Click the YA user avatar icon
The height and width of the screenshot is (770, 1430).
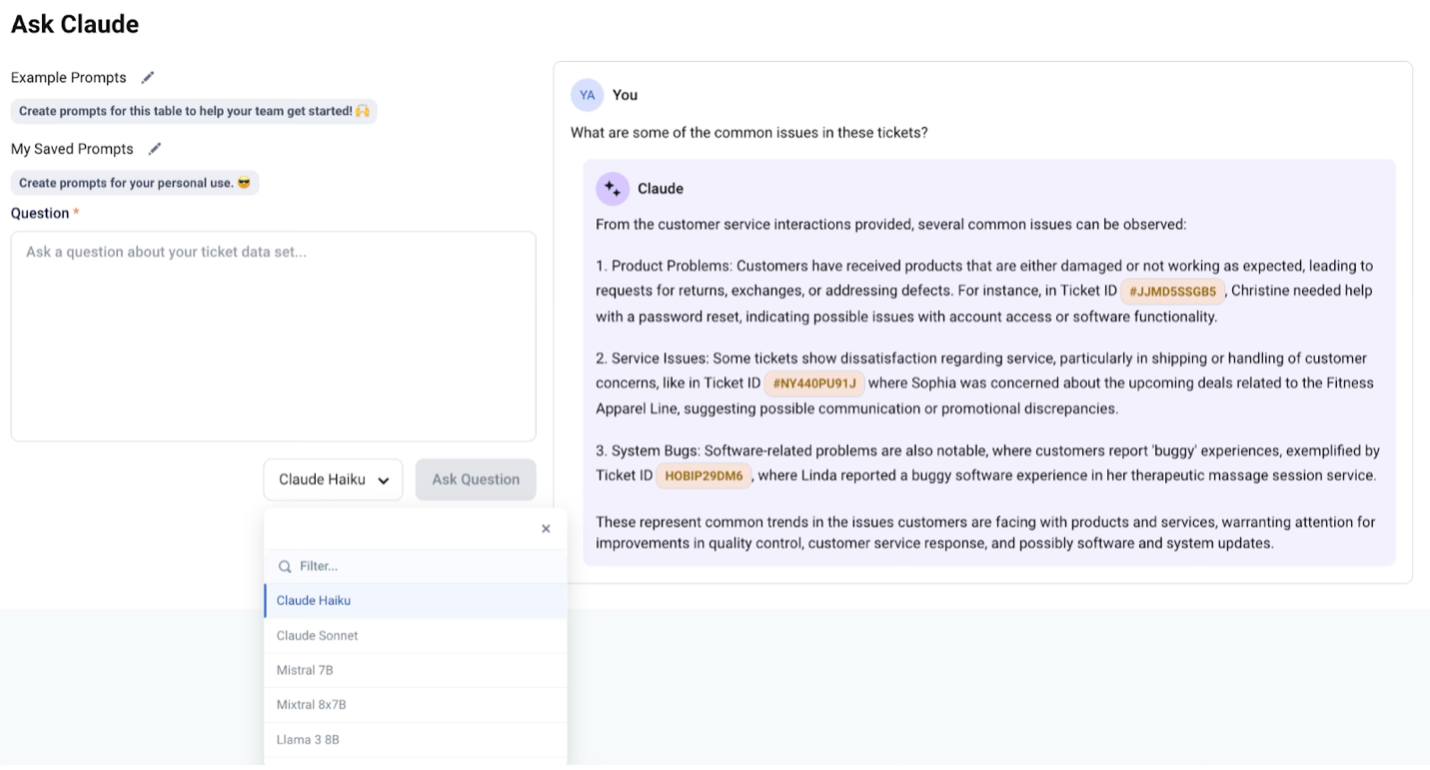tap(586, 95)
